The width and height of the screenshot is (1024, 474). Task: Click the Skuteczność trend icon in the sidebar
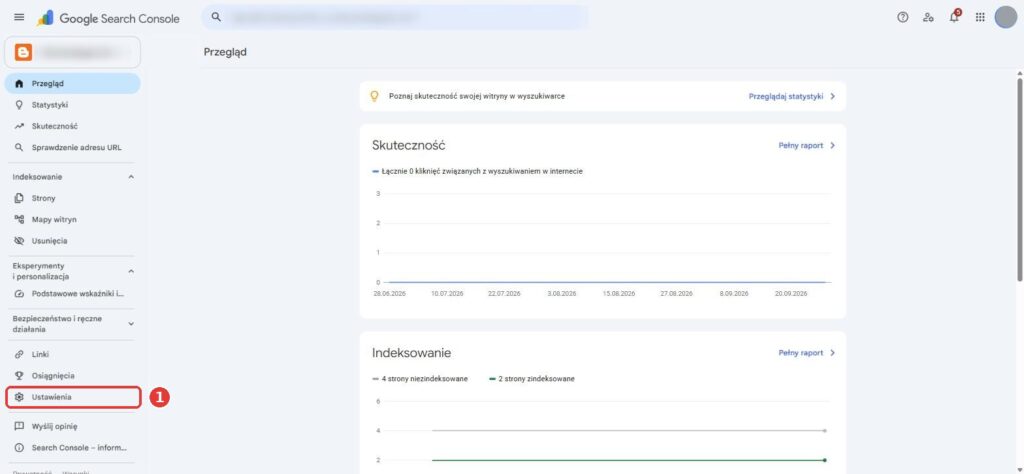[x=19, y=127]
